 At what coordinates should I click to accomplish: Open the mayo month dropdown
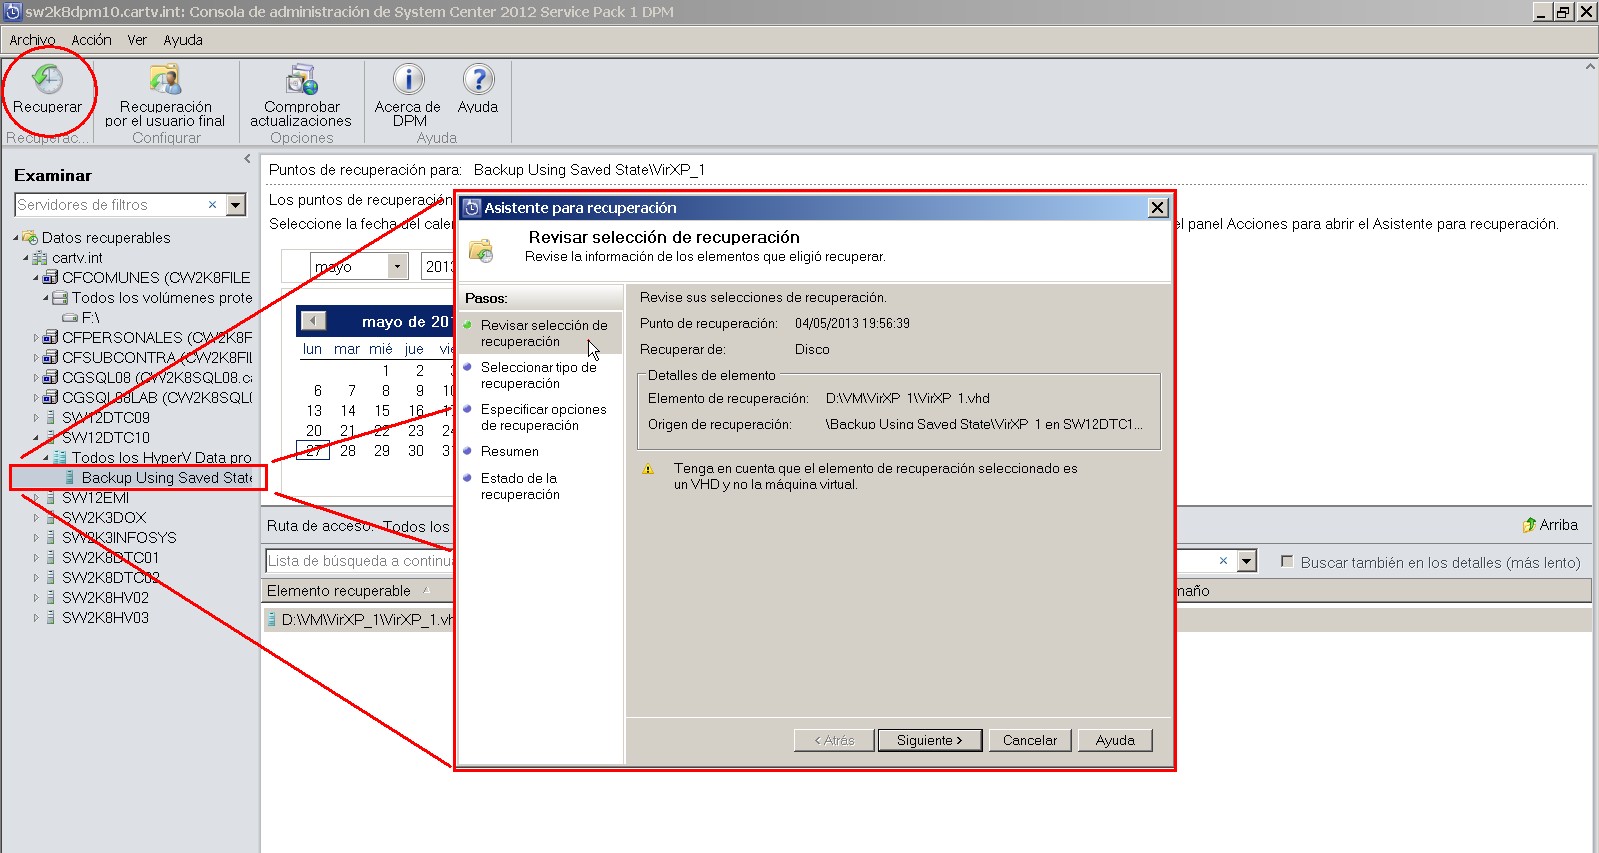click(398, 266)
